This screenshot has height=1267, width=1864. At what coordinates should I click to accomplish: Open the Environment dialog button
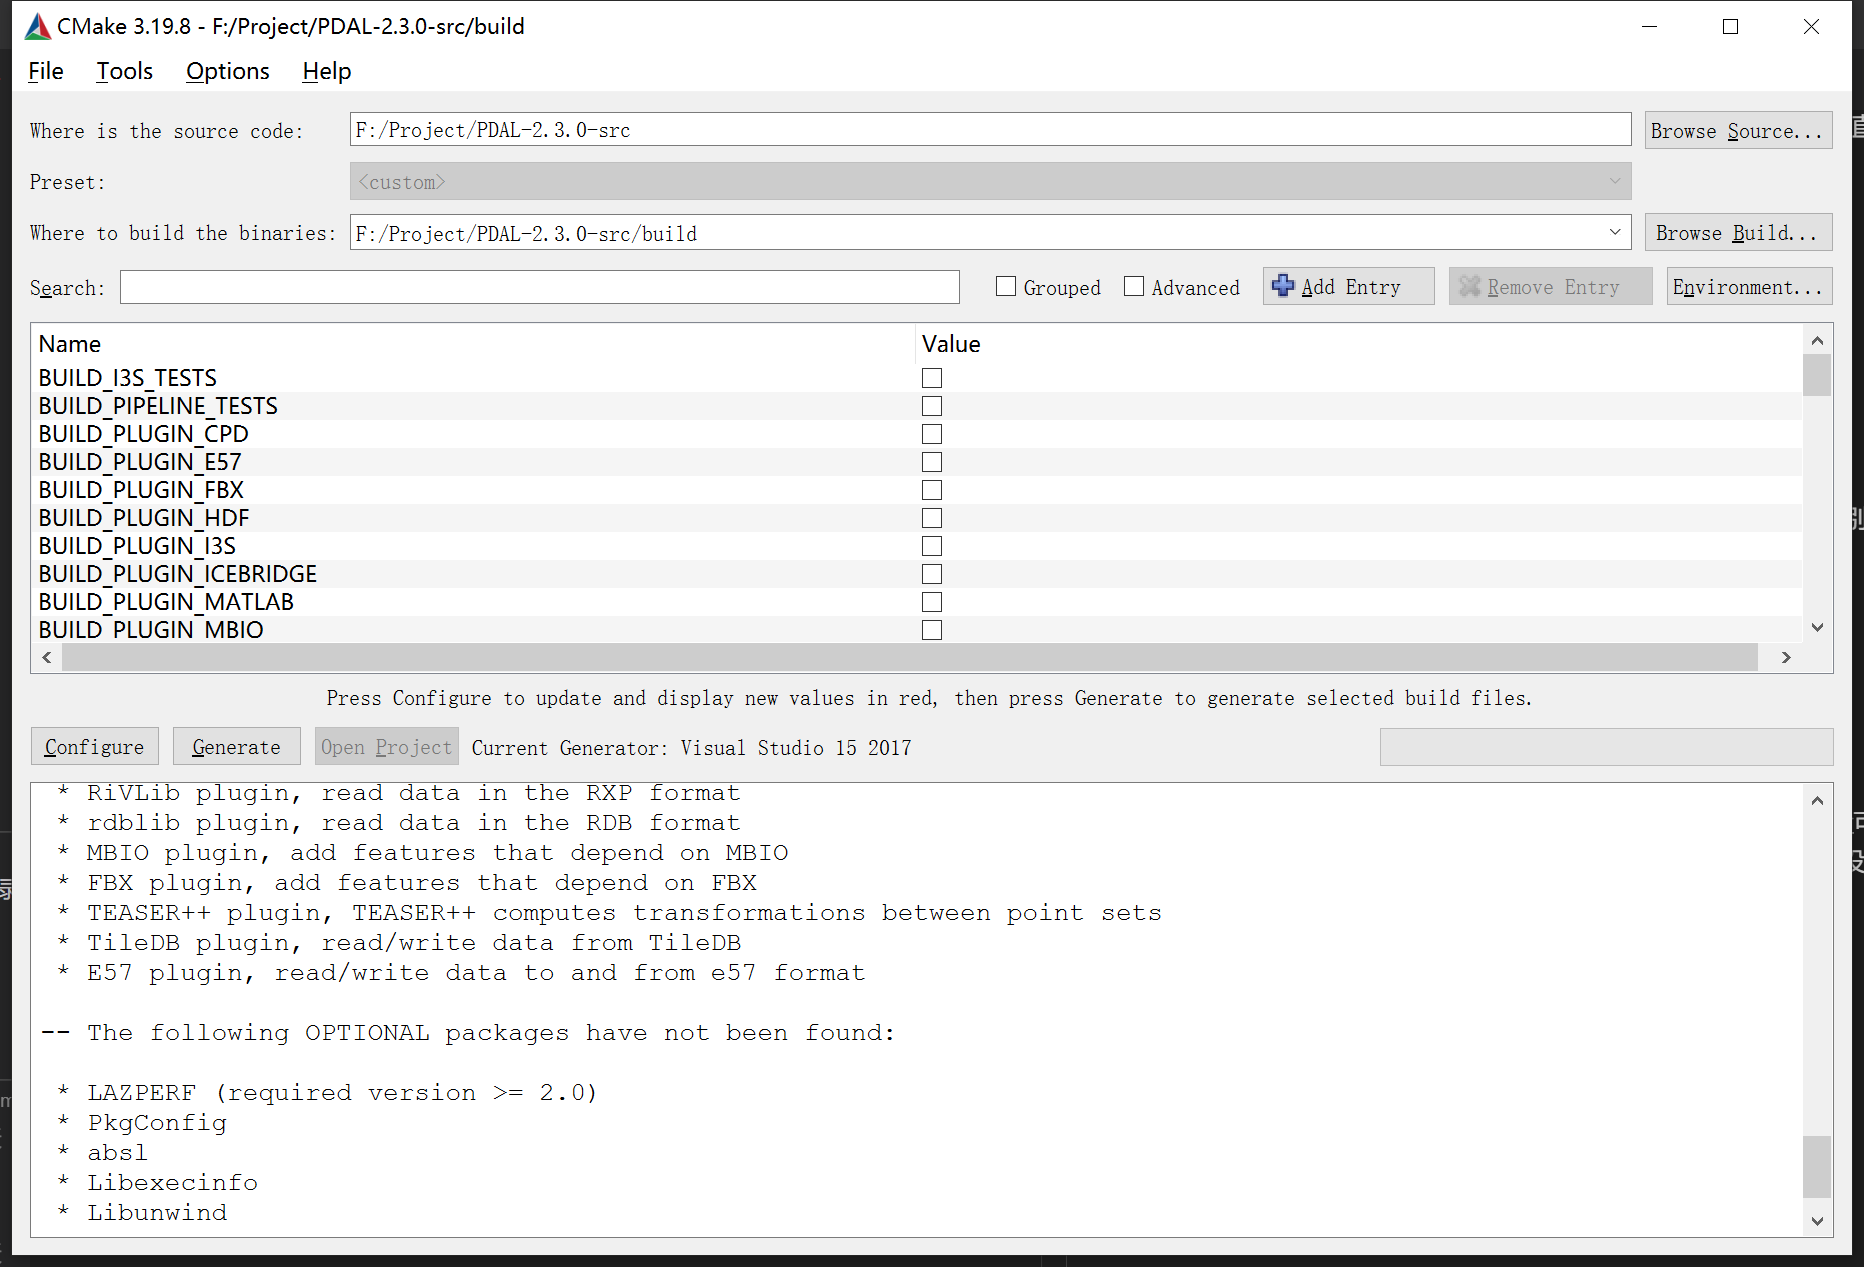point(1749,287)
